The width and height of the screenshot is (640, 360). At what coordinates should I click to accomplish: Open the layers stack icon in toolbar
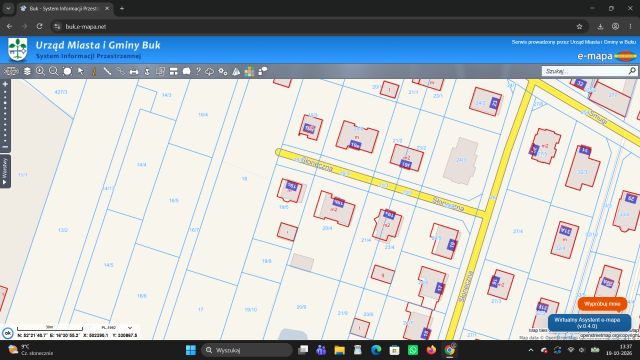[x=27, y=71]
